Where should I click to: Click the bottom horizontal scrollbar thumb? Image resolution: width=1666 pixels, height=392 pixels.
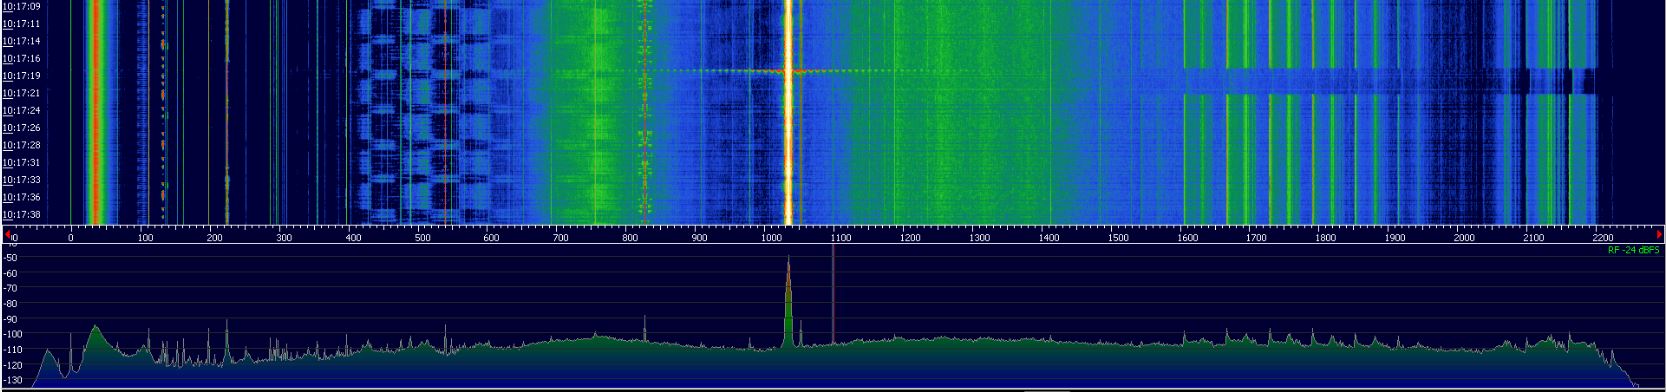(x=1047, y=390)
